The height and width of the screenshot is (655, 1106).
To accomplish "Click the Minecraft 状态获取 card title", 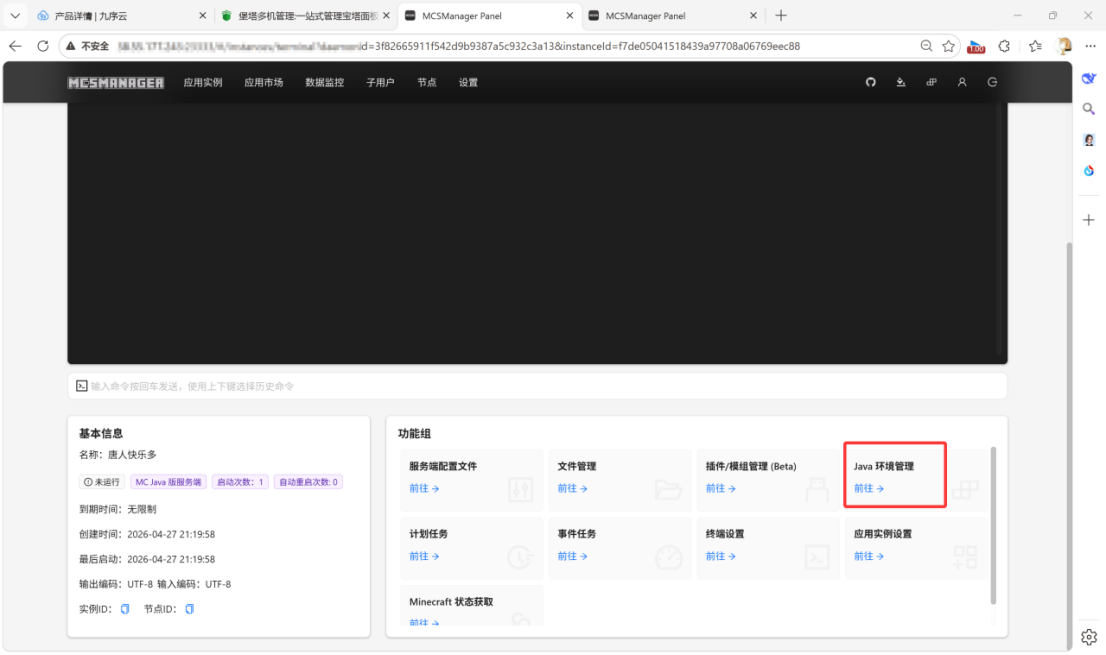I will tap(451, 601).
